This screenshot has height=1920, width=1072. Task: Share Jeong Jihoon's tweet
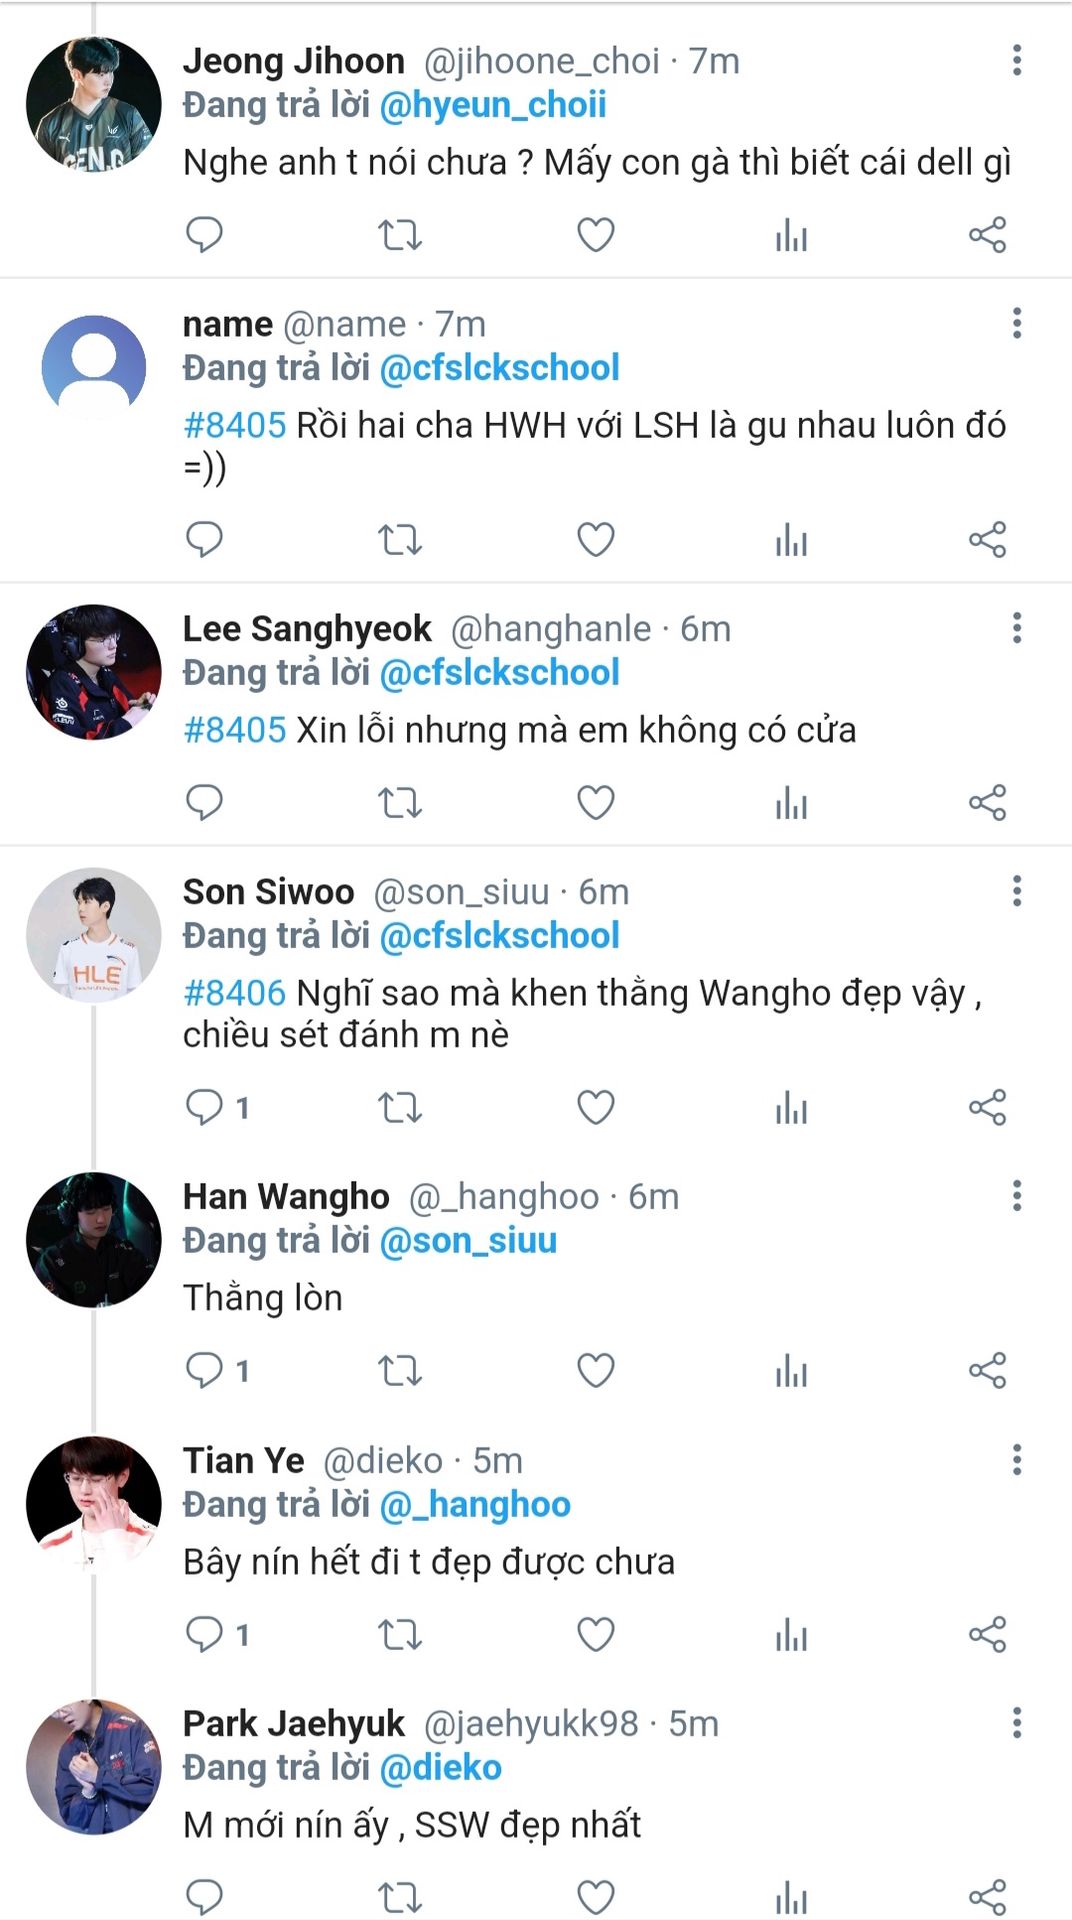pyautogui.click(x=987, y=235)
